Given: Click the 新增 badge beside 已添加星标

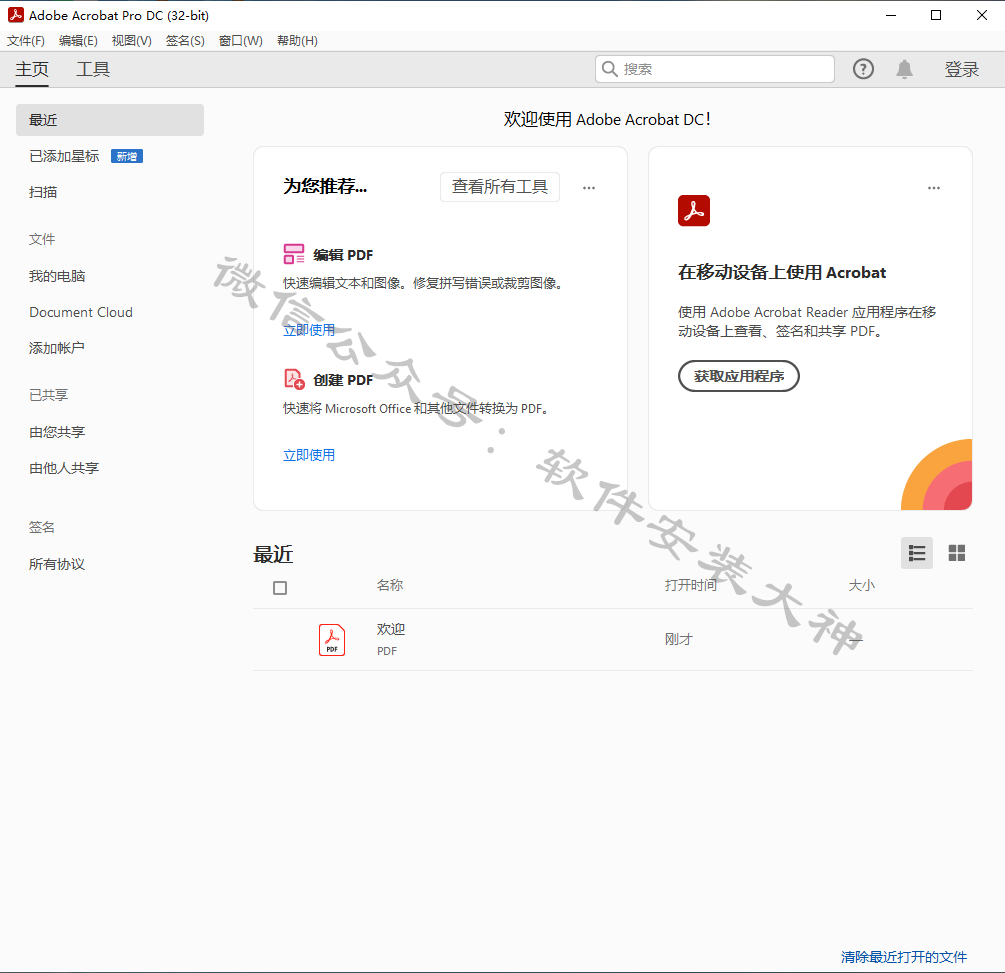Looking at the screenshot, I should (x=126, y=156).
